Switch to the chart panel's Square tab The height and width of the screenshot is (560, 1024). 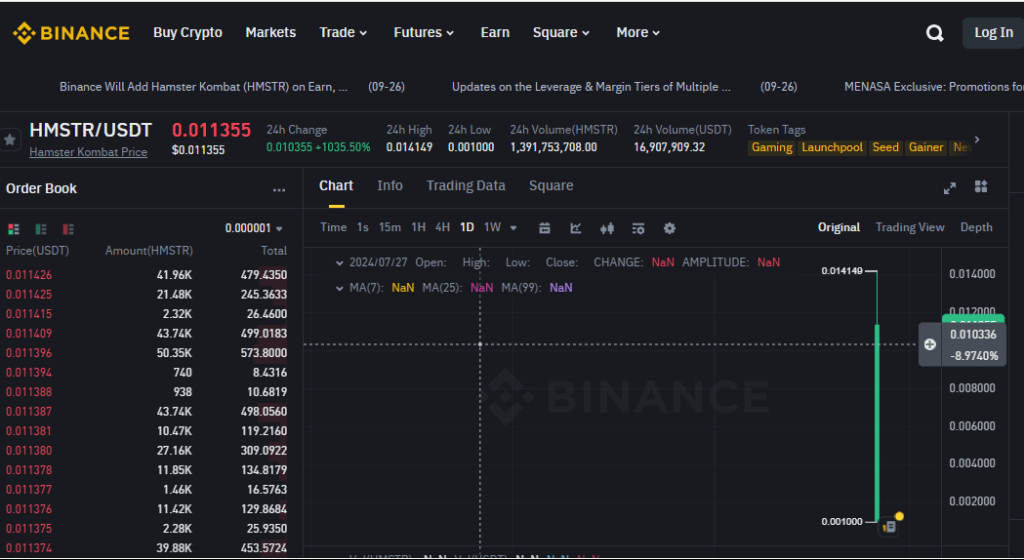pyautogui.click(x=551, y=186)
